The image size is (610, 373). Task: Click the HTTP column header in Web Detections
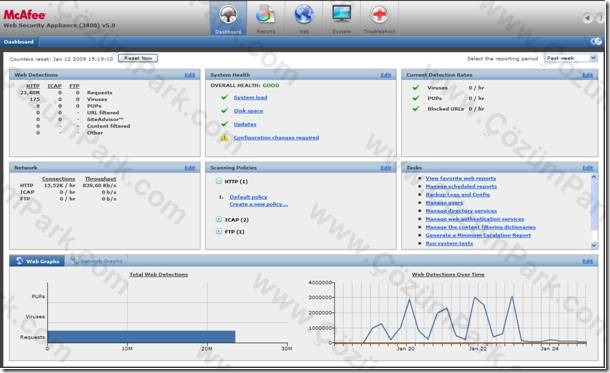click(x=33, y=86)
